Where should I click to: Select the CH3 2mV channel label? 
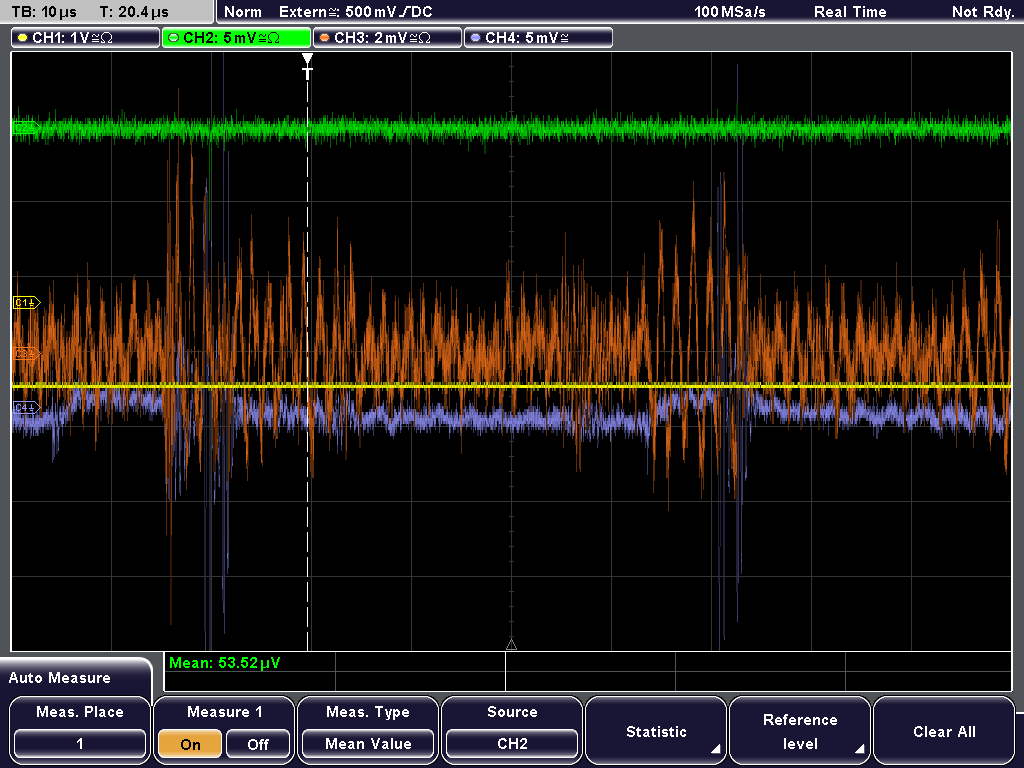(387, 38)
